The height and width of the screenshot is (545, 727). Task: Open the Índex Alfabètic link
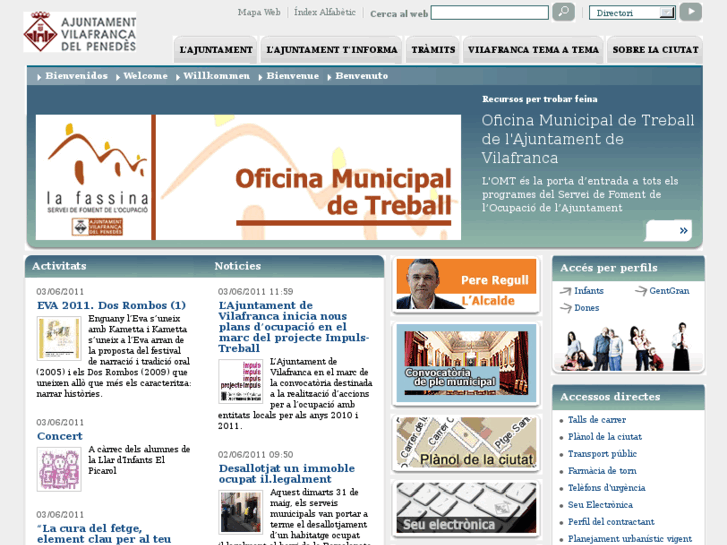[325, 12]
